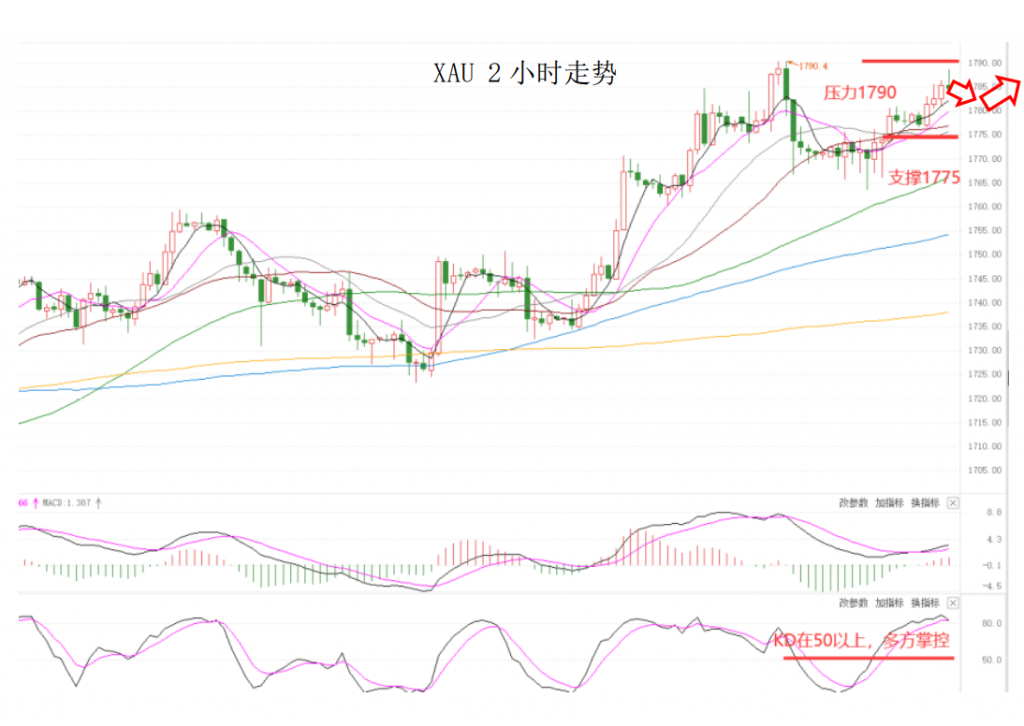Click the magenta up arrow near 66
Screen dimensions: 1024x726
click(36, 503)
